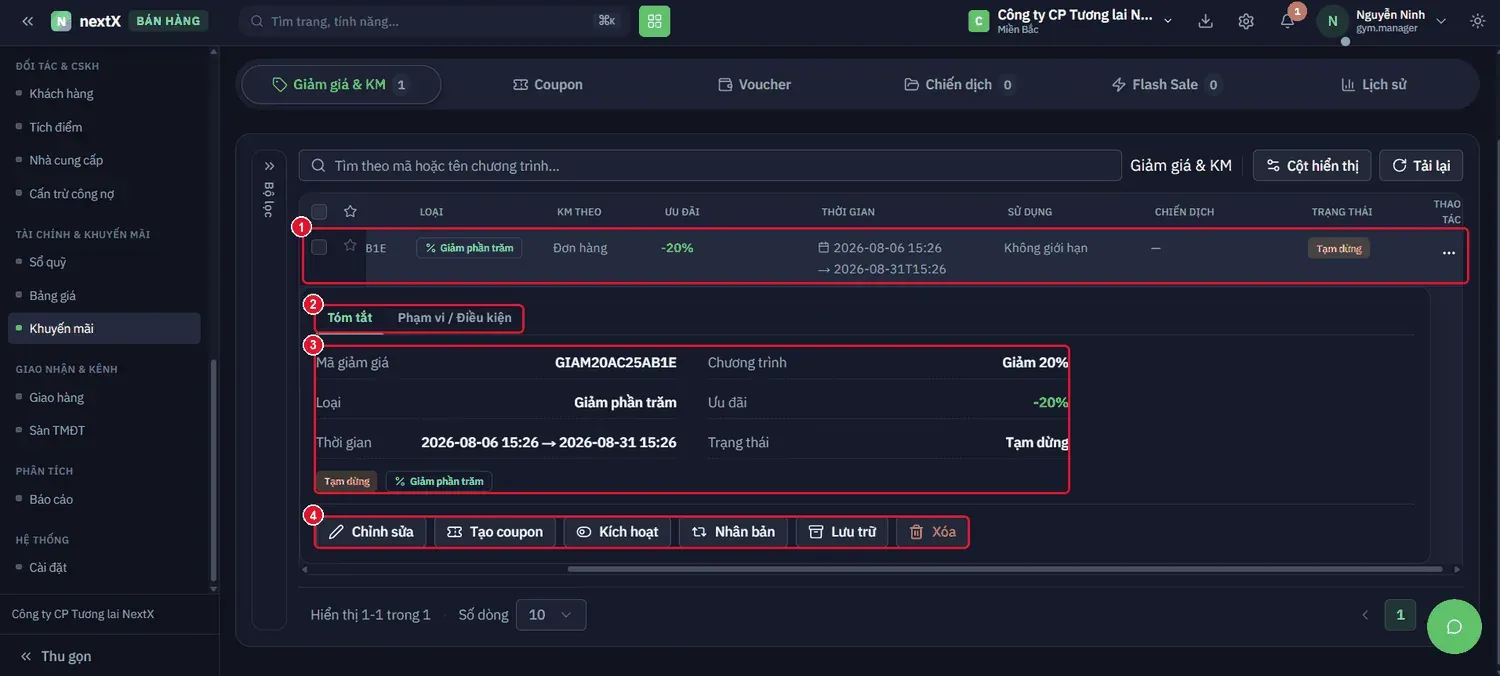Click the Cột hiển thị button

pyautogui.click(x=1312, y=165)
